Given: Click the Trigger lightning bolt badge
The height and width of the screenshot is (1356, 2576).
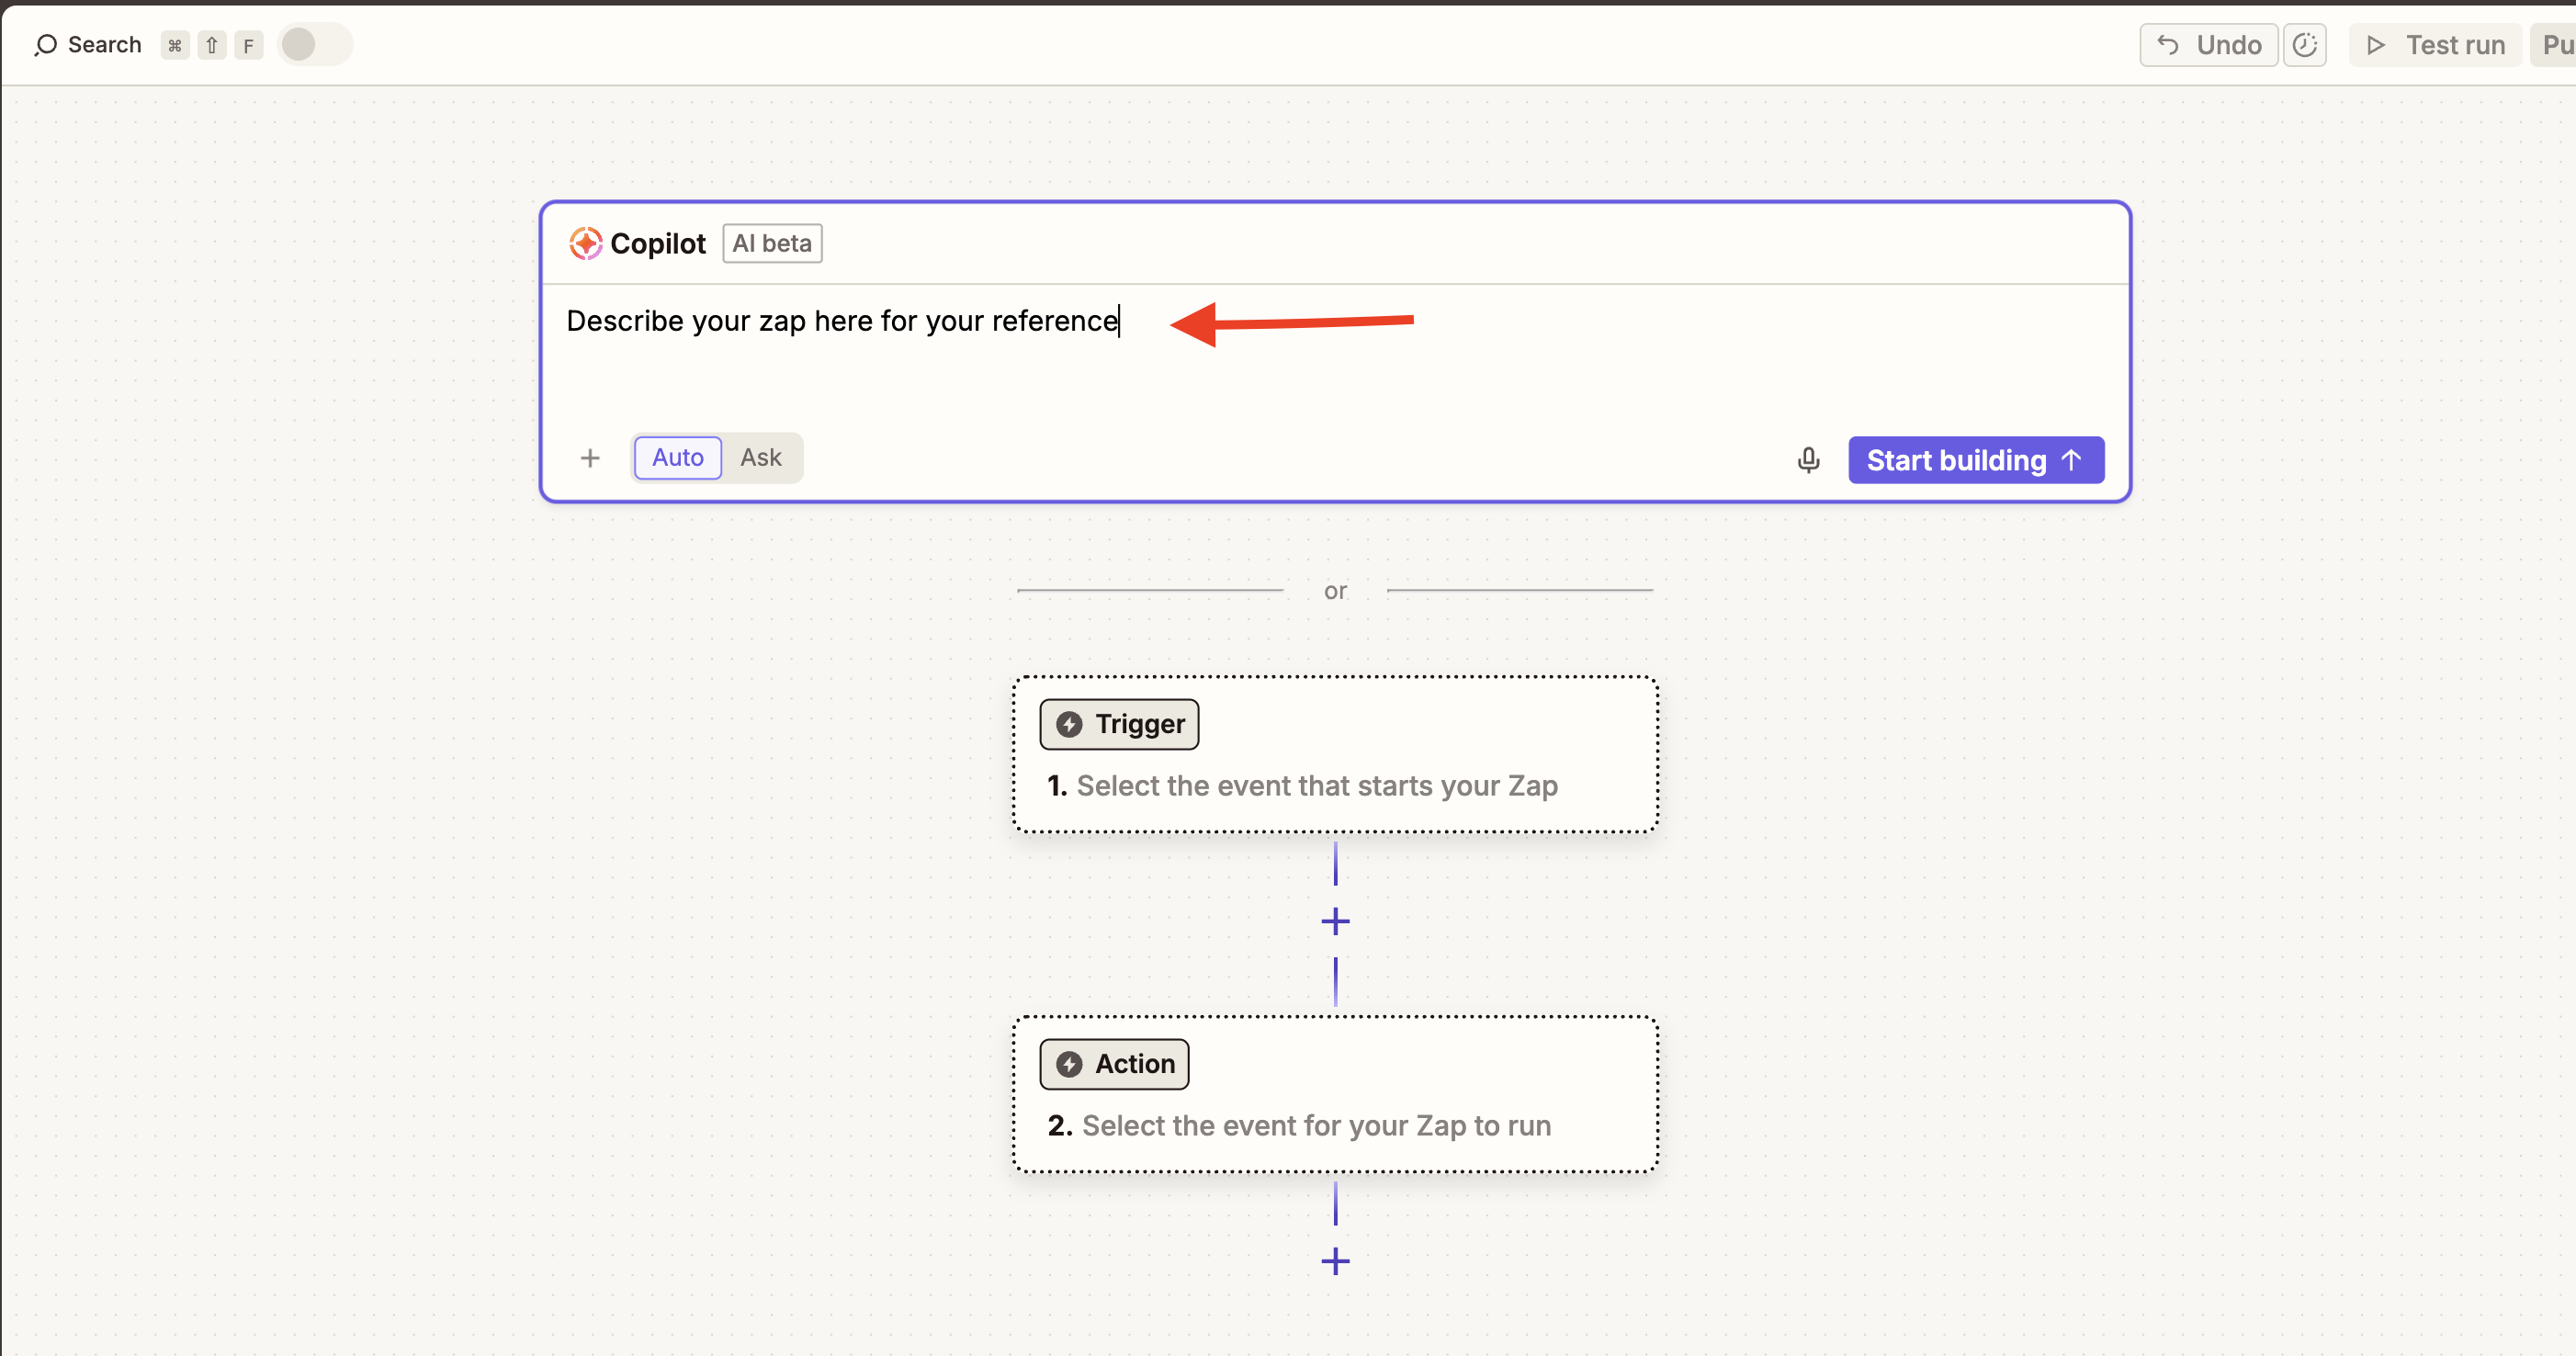Looking at the screenshot, I should pos(1119,724).
